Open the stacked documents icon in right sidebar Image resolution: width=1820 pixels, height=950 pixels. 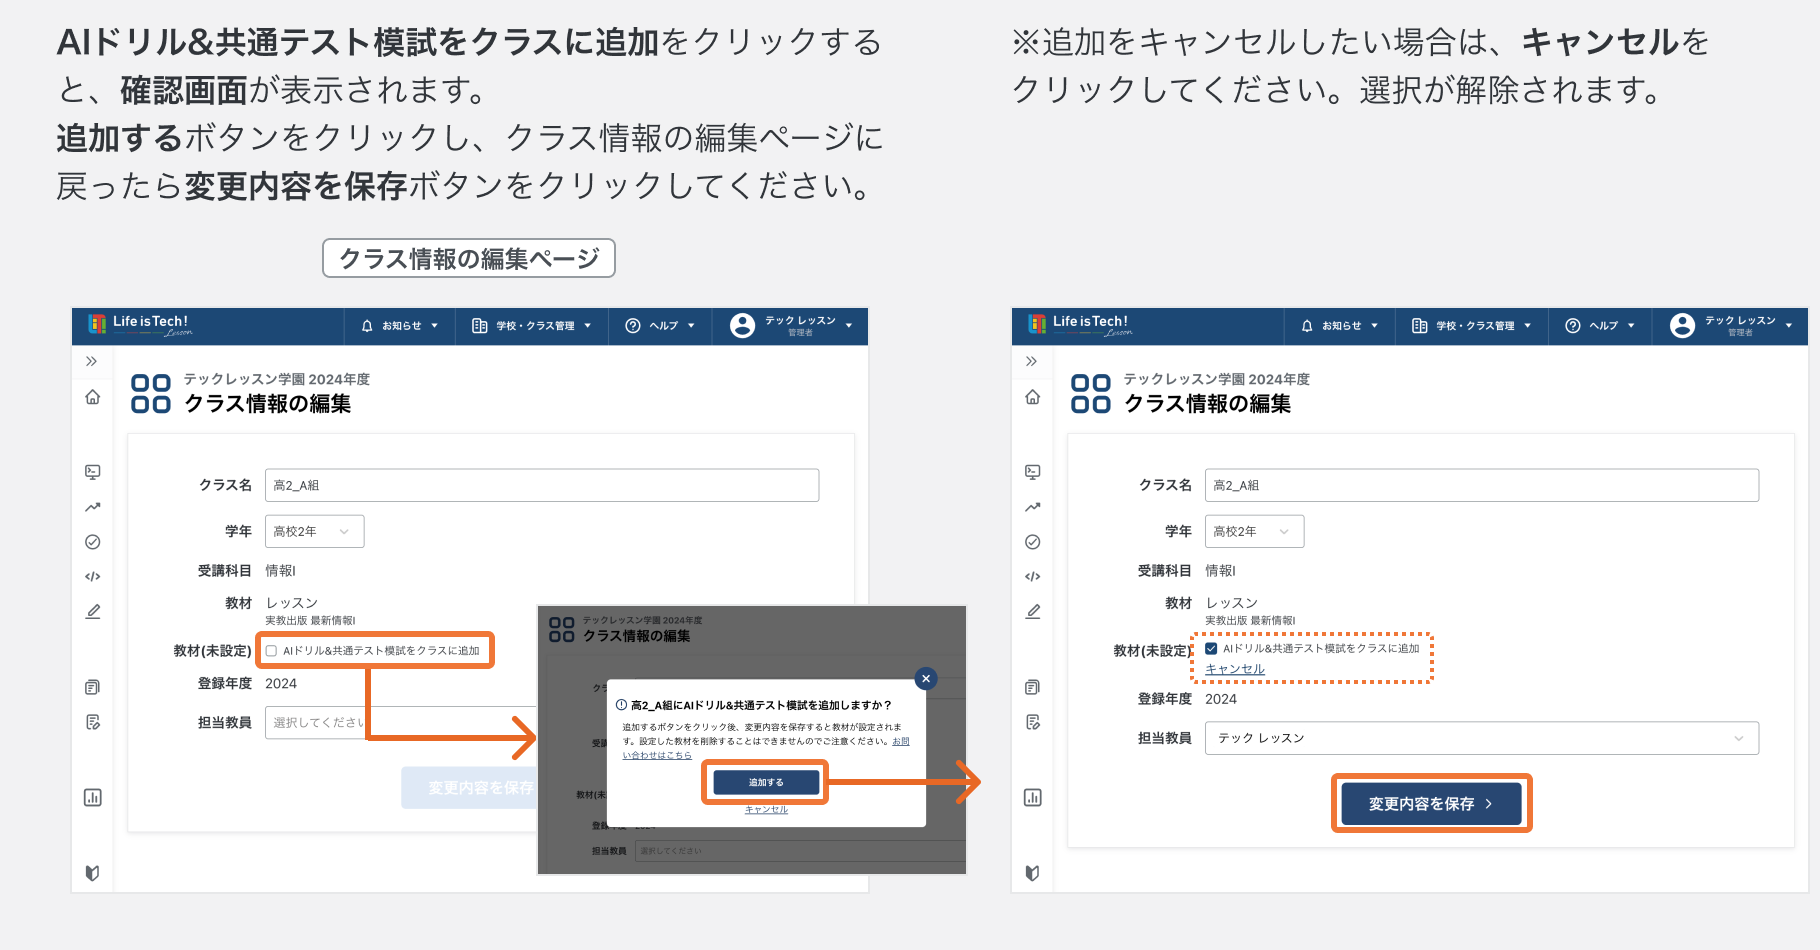pyautogui.click(x=1033, y=687)
